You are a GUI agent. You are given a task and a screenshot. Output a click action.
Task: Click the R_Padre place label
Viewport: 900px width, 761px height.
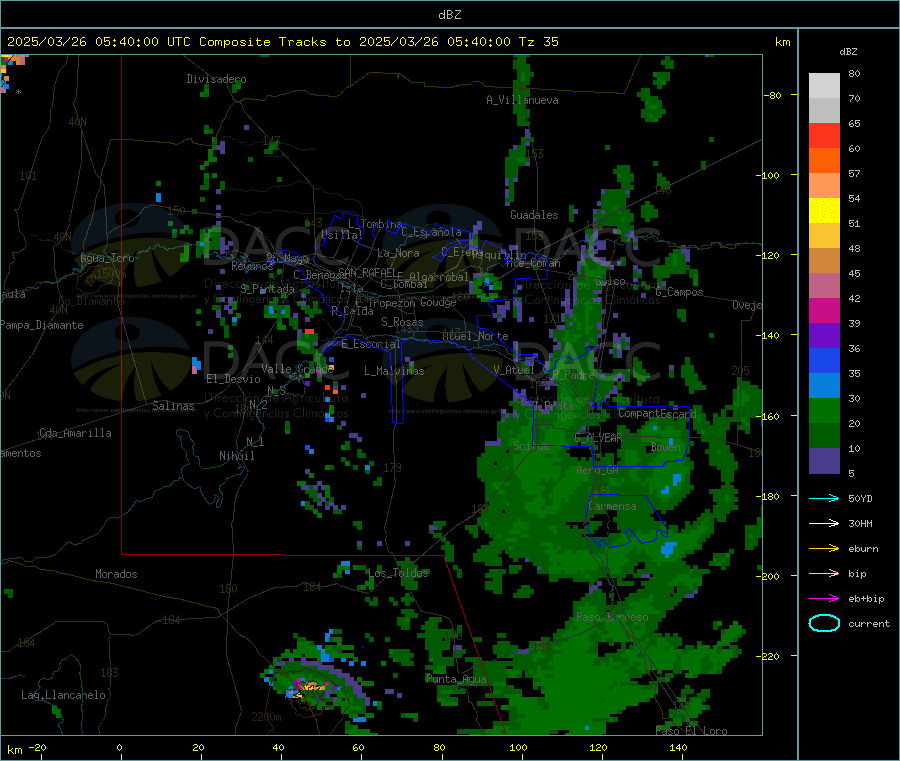click(x=573, y=375)
